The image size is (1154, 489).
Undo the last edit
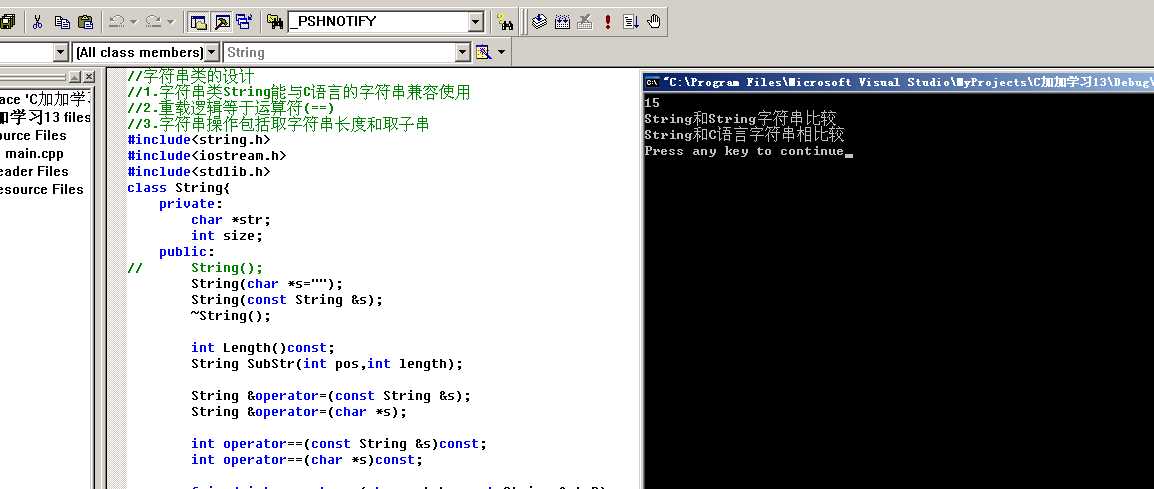click(x=116, y=21)
